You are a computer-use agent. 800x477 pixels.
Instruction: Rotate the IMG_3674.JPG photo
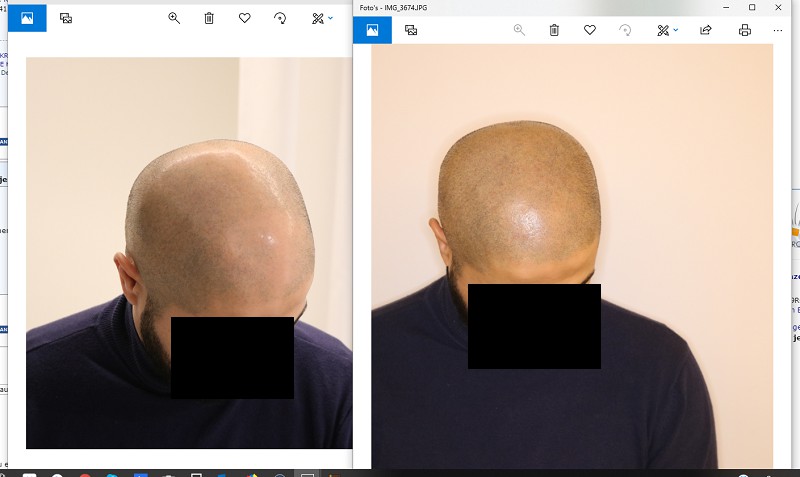click(625, 30)
